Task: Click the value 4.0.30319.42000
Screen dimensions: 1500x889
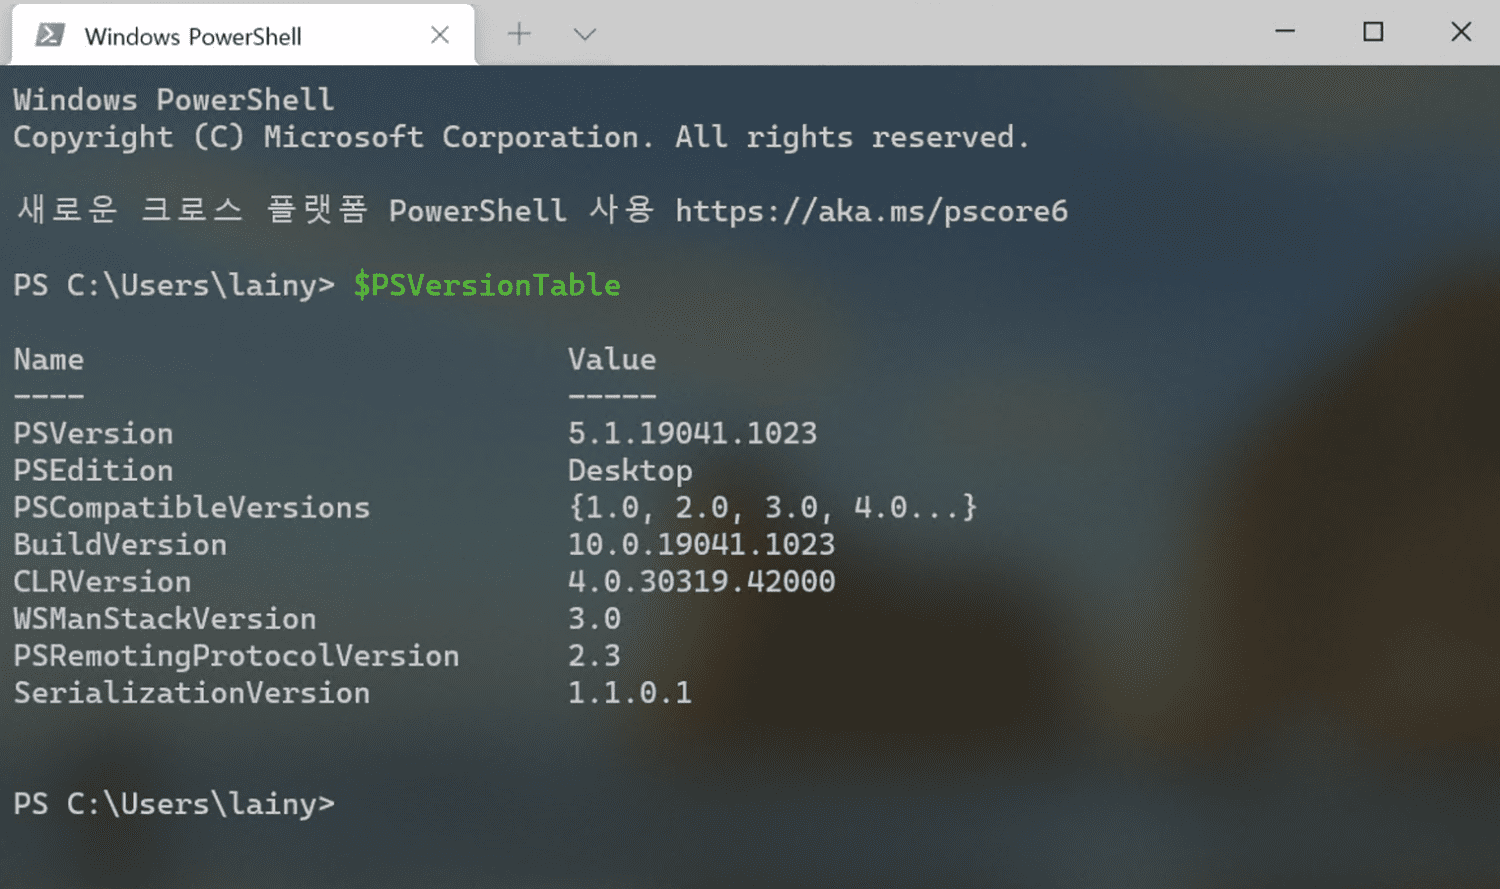Action: (701, 581)
